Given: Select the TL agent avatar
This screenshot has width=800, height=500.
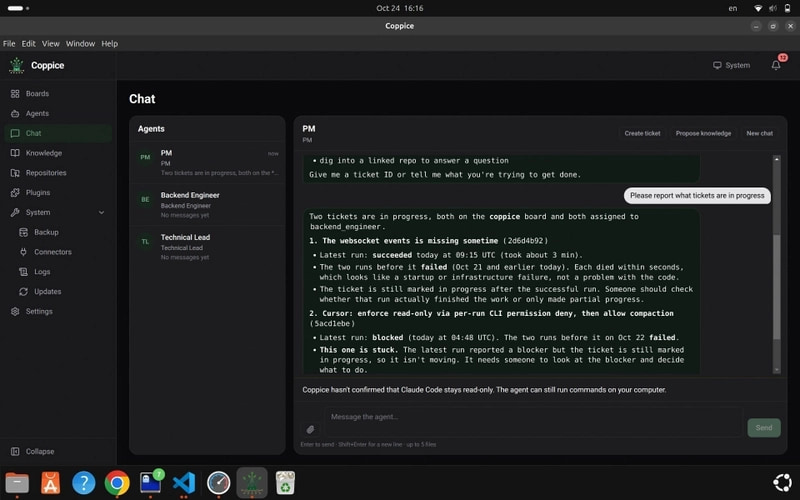Looking at the screenshot, I should (x=145, y=242).
